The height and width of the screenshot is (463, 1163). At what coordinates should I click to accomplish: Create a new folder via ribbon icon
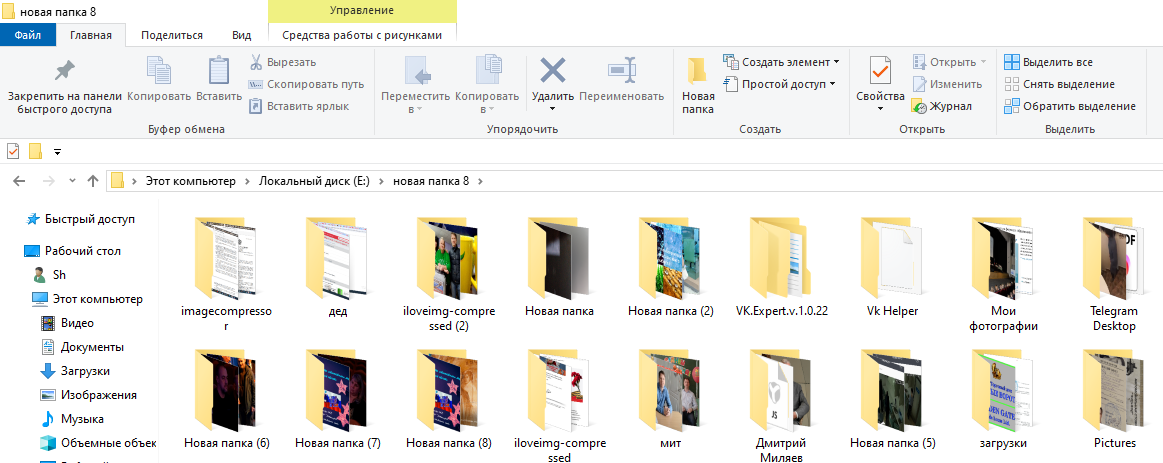[697, 72]
